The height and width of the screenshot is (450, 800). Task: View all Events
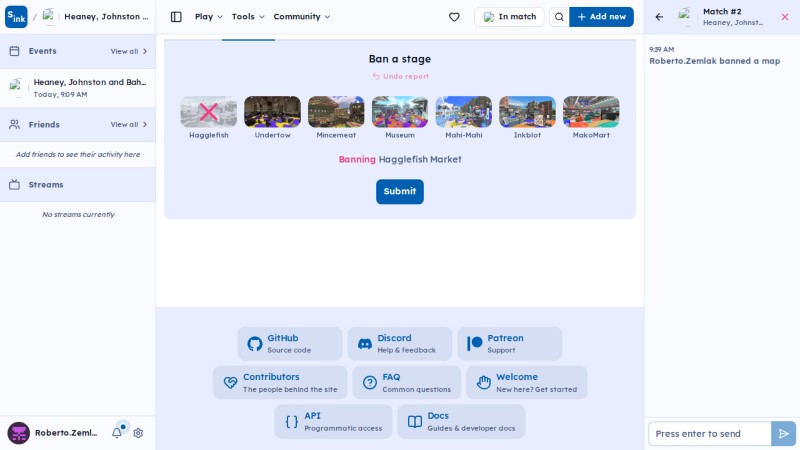(129, 51)
